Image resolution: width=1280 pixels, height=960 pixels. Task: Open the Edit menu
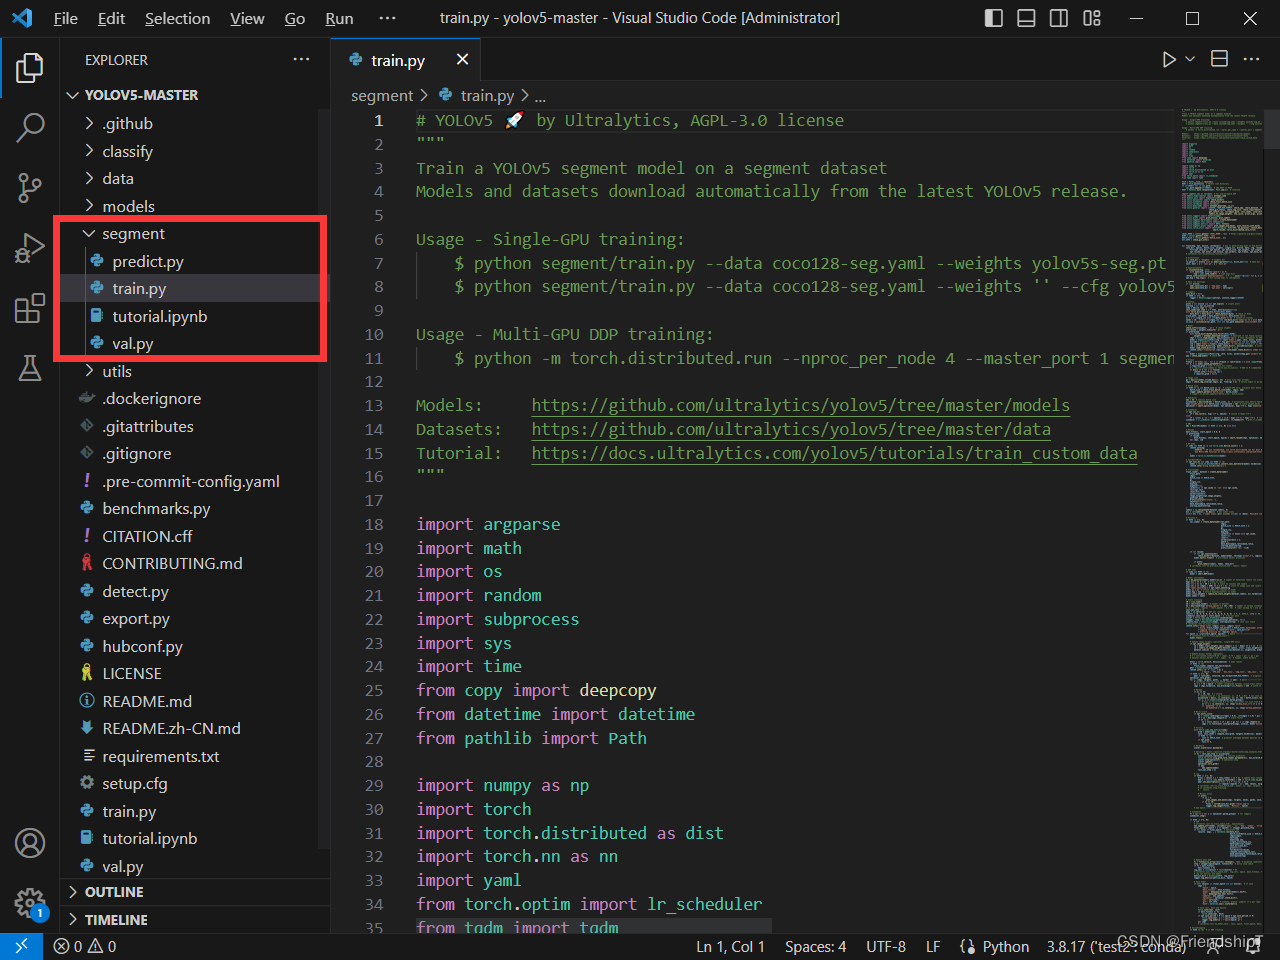111,18
